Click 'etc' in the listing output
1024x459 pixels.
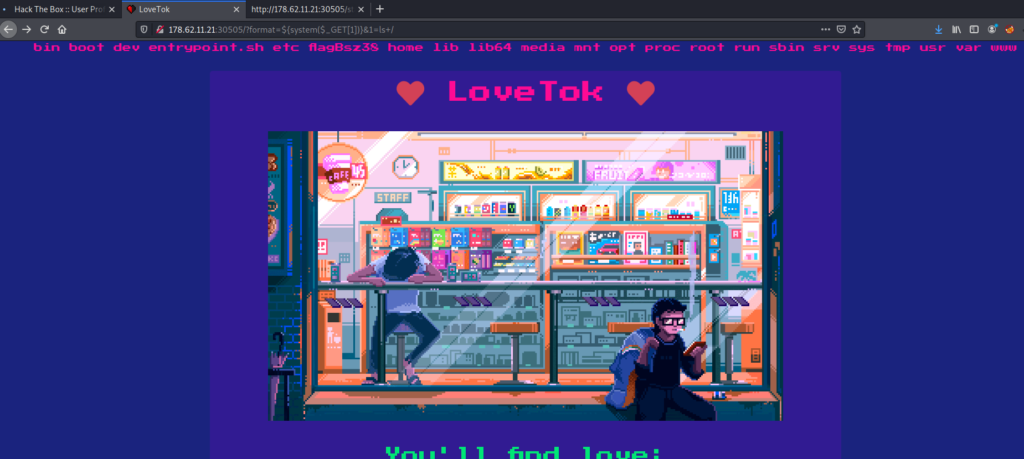click(286, 48)
